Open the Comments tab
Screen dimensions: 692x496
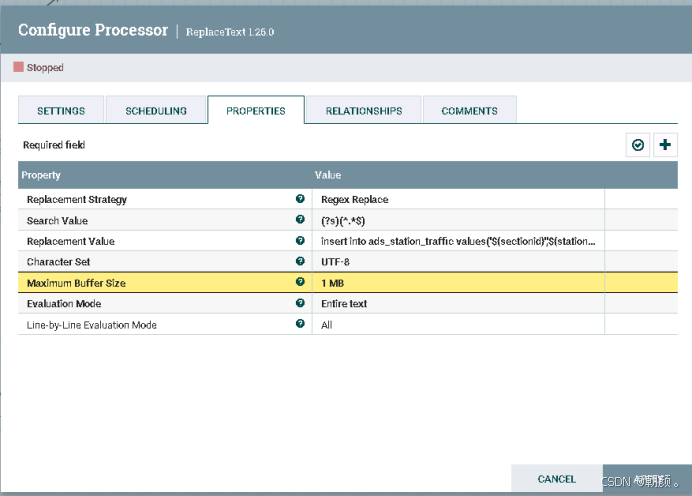[470, 110]
